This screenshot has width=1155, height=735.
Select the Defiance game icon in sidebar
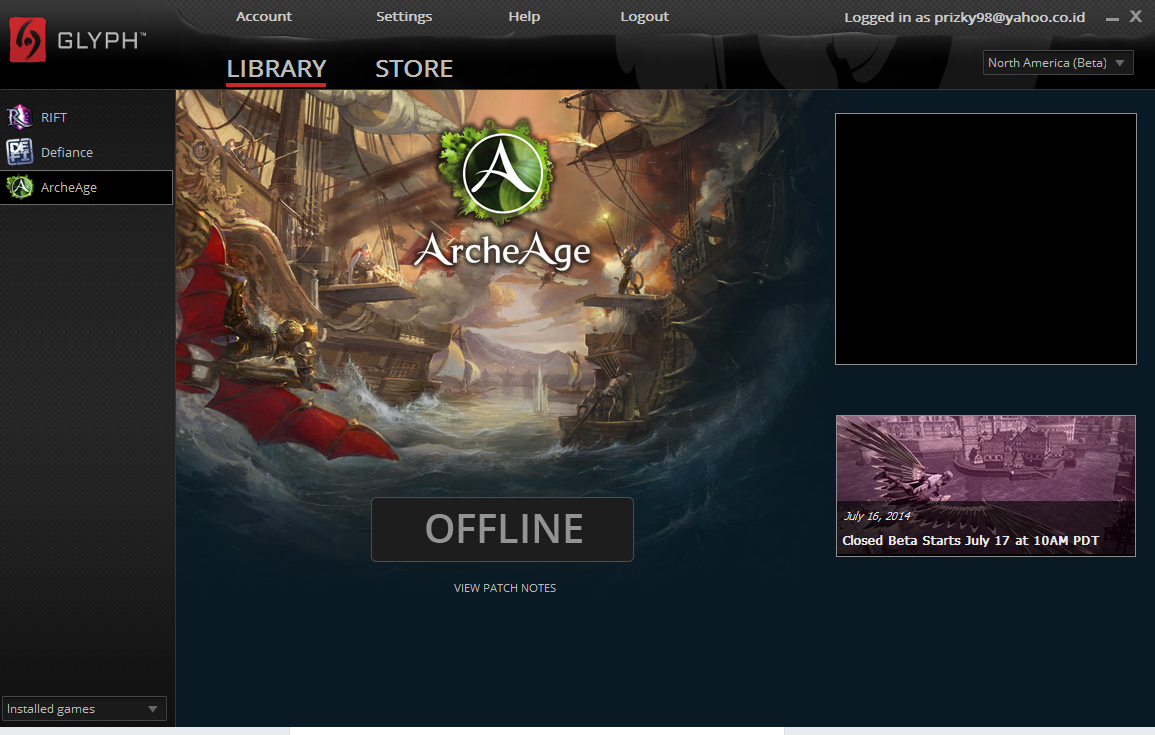tap(20, 152)
